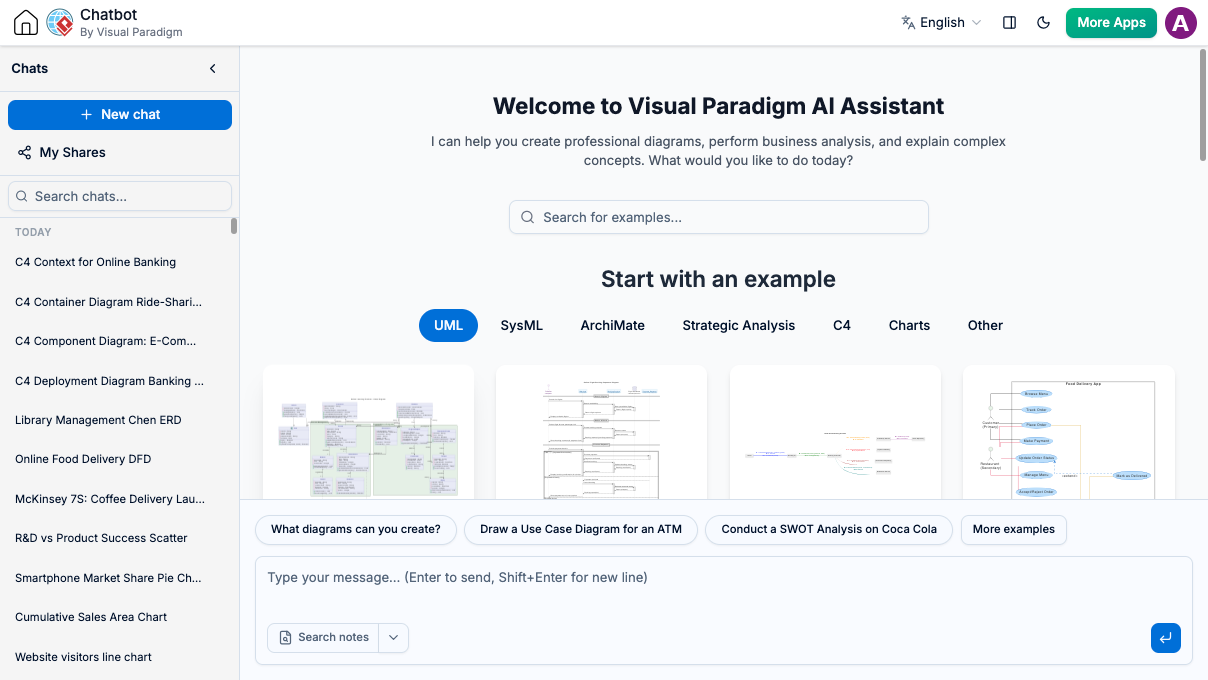Open the class diagram example thumbnail
The width and height of the screenshot is (1208, 680).
(368, 433)
